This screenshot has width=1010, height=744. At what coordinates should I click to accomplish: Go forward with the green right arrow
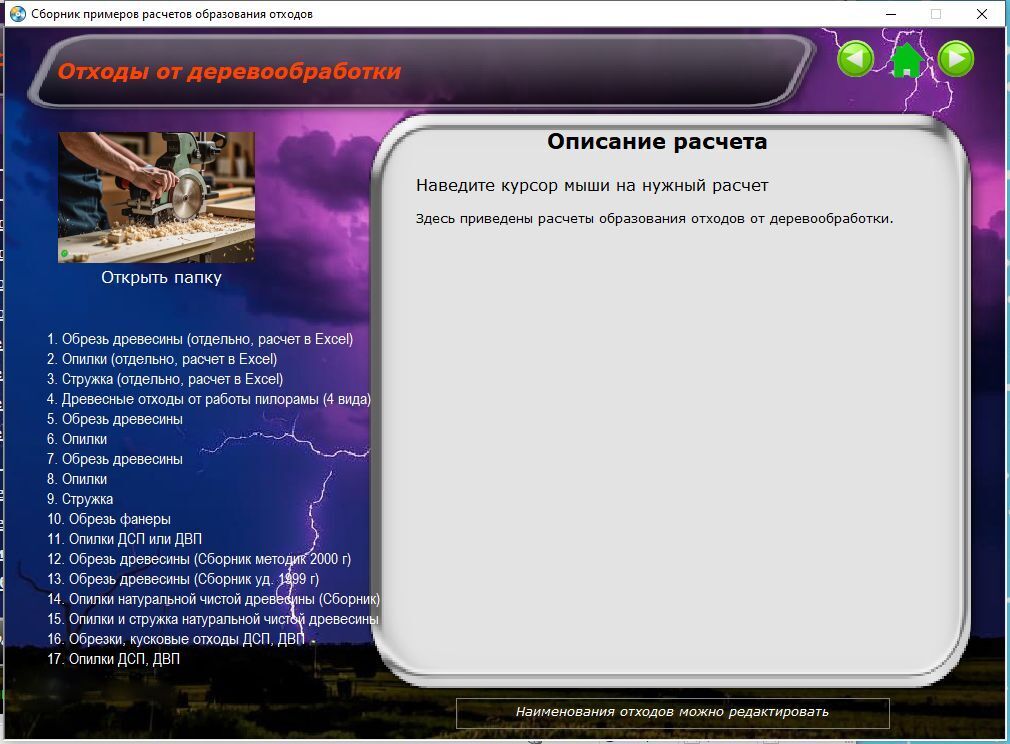click(x=956, y=59)
